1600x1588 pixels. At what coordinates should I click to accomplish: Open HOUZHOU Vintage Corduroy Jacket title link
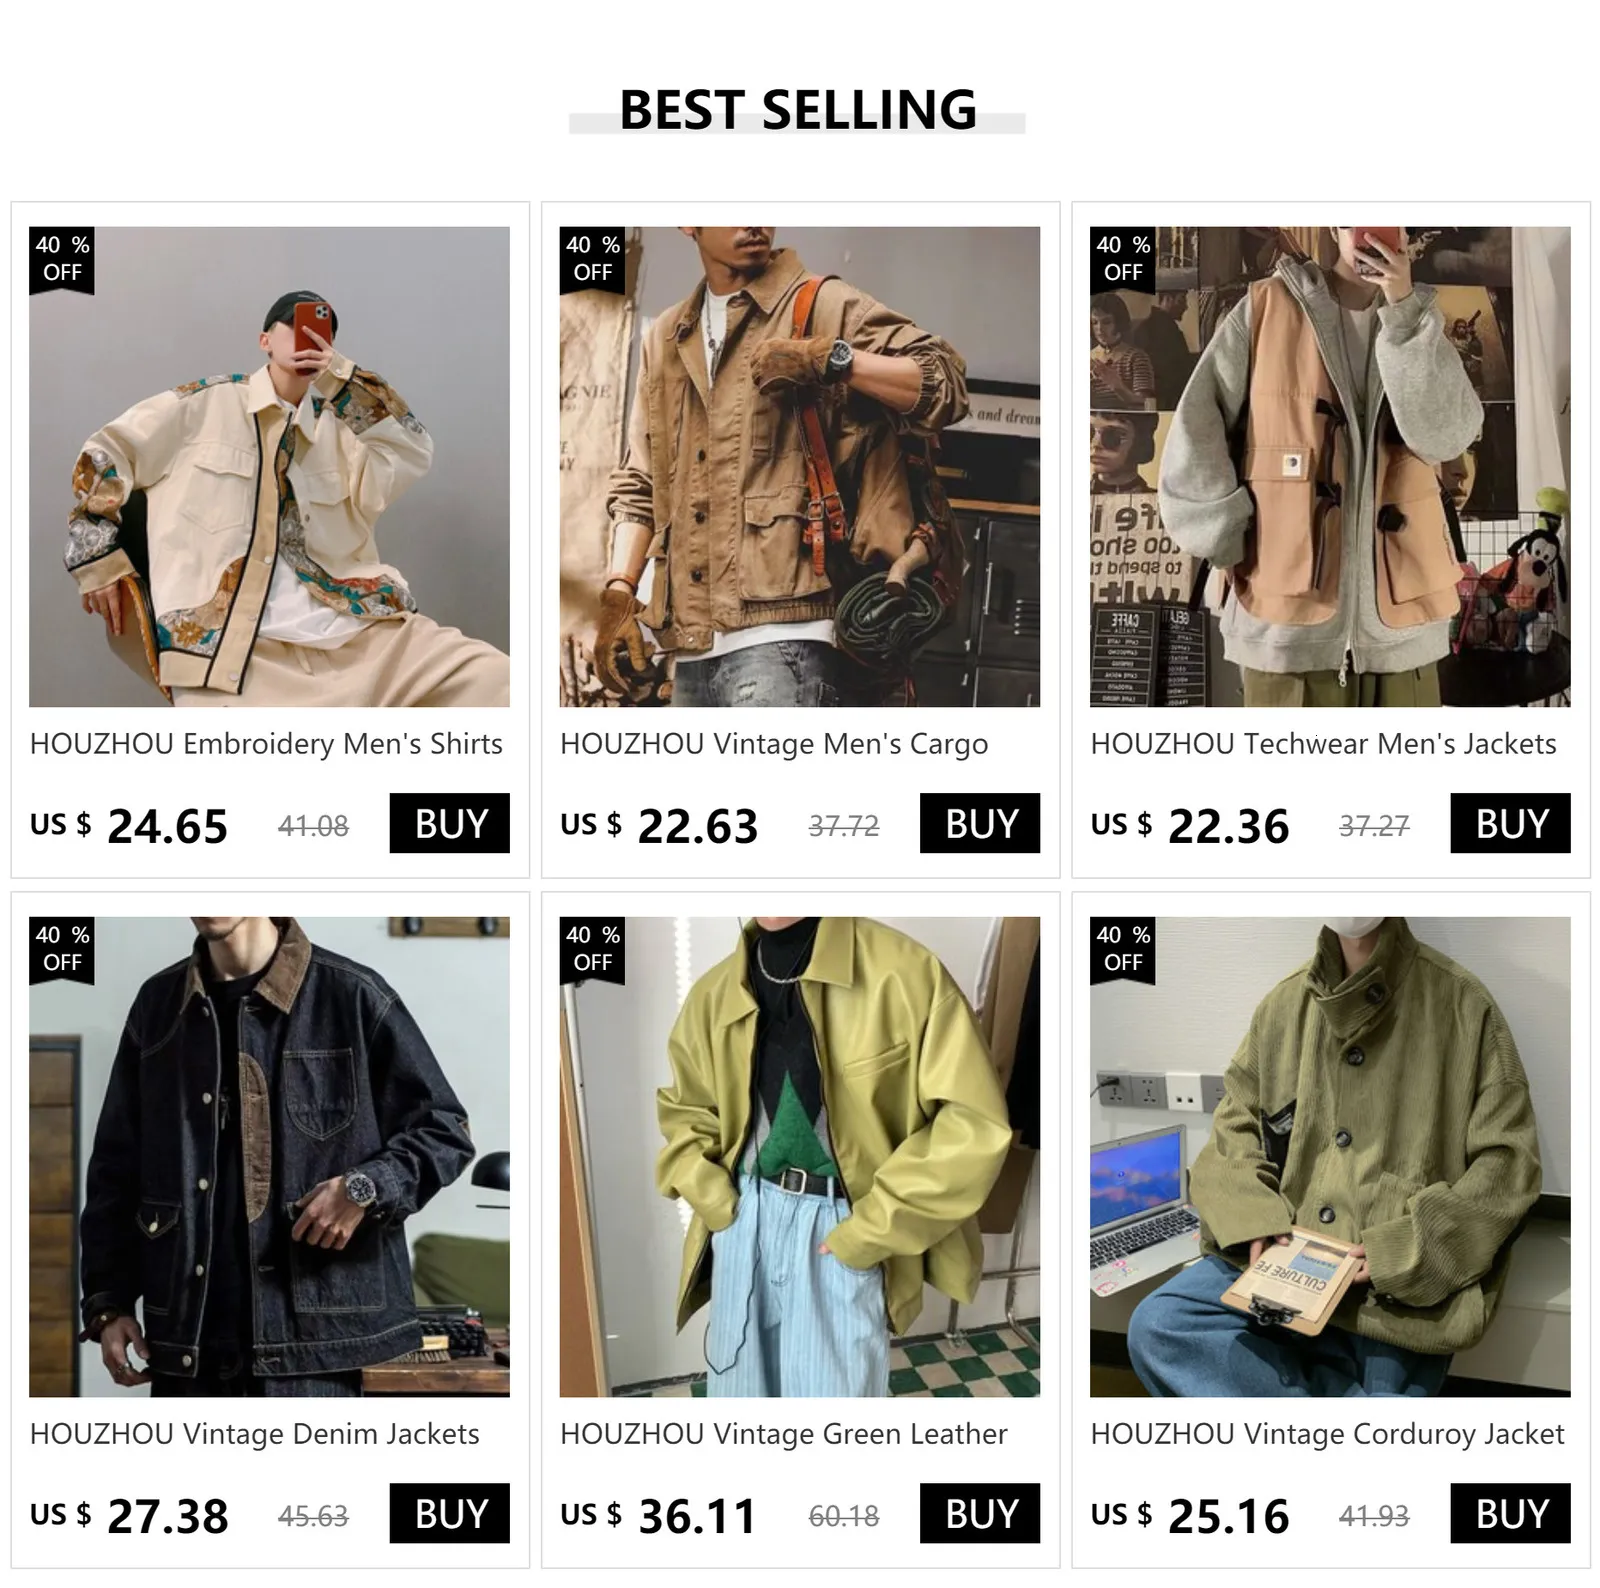1327,1434
